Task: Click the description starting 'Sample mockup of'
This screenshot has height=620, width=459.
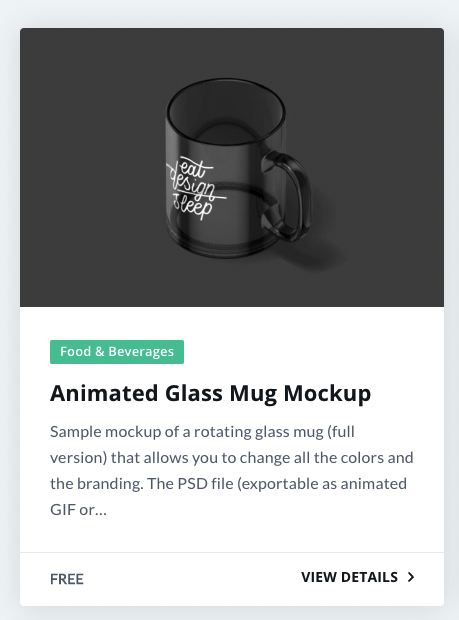Action: click(x=232, y=471)
